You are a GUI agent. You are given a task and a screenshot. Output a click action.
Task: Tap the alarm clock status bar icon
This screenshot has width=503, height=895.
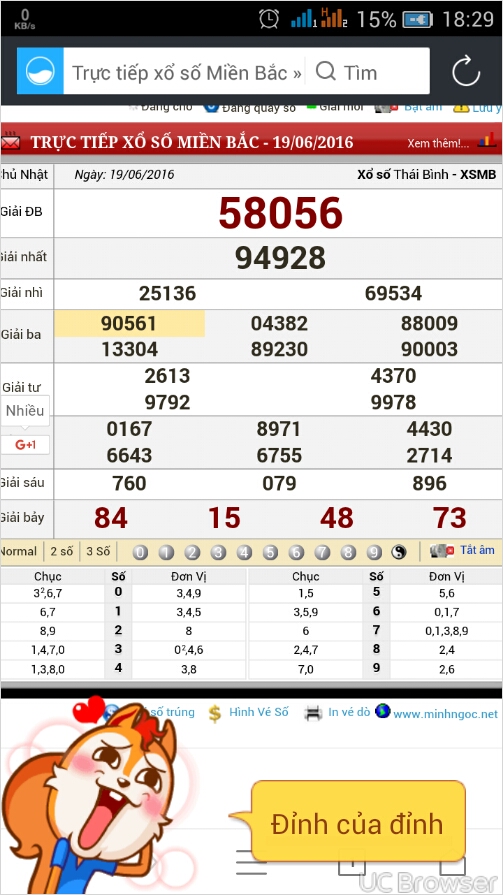tap(269, 19)
